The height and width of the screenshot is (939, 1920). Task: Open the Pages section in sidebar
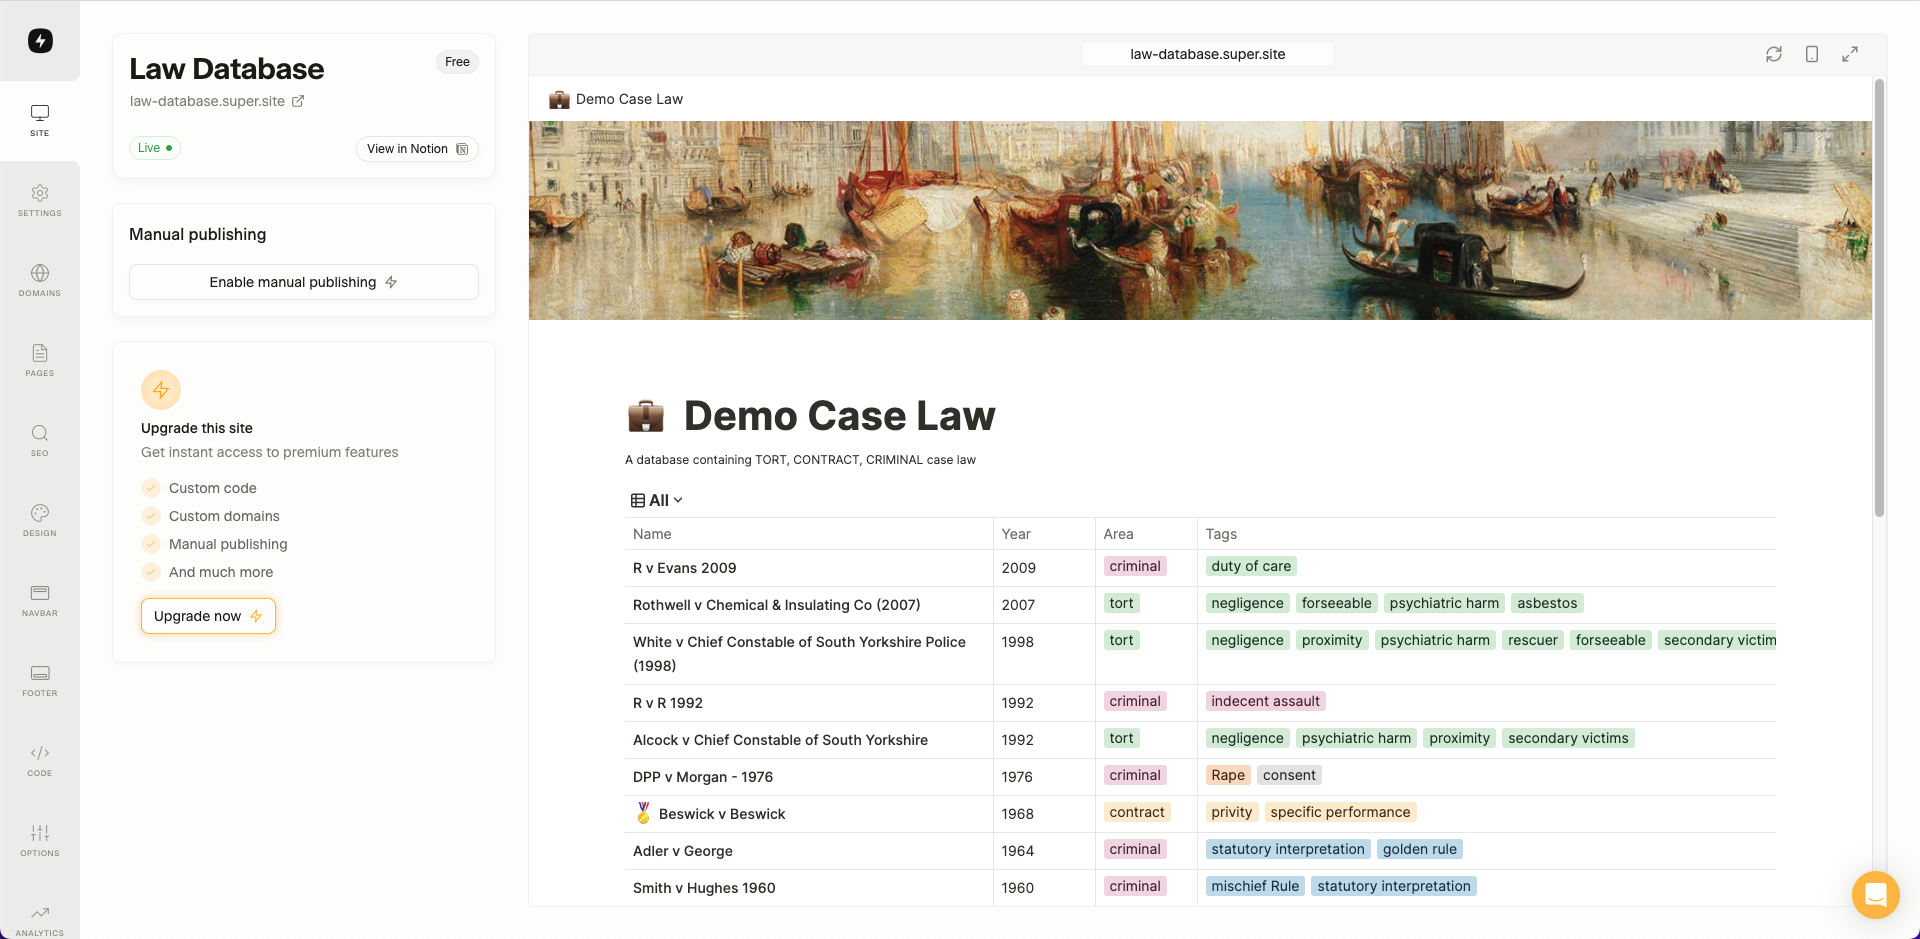tap(40, 360)
